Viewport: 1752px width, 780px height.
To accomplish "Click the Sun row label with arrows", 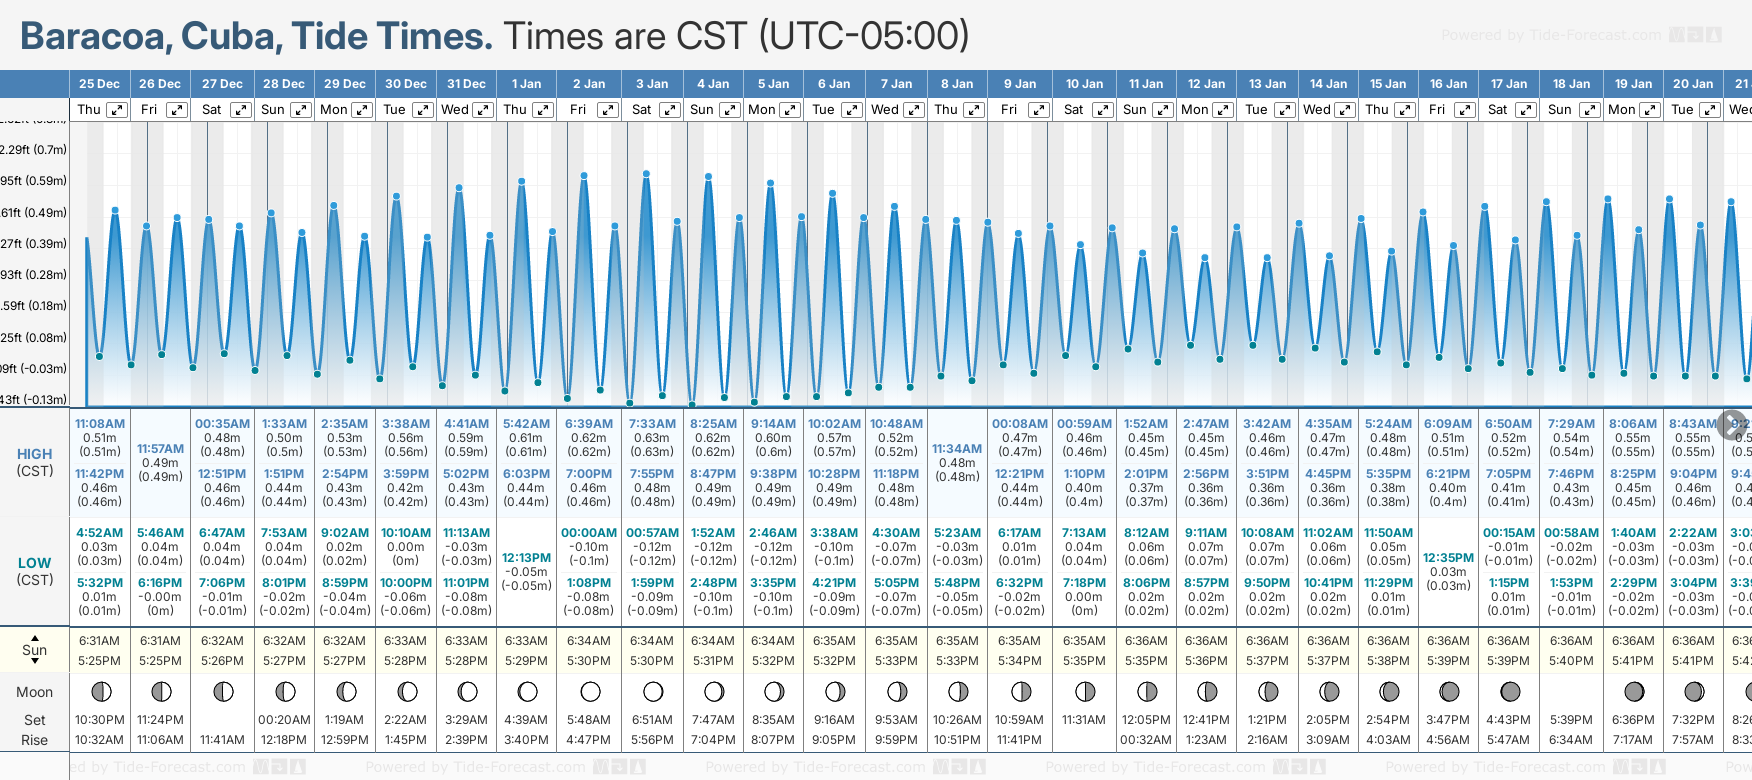I will pyautogui.click(x=35, y=650).
